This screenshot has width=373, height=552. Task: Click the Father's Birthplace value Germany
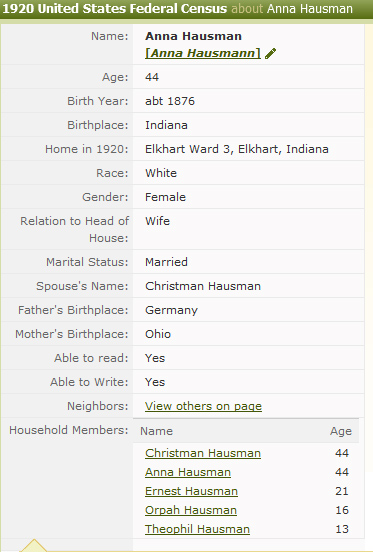(x=171, y=310)
